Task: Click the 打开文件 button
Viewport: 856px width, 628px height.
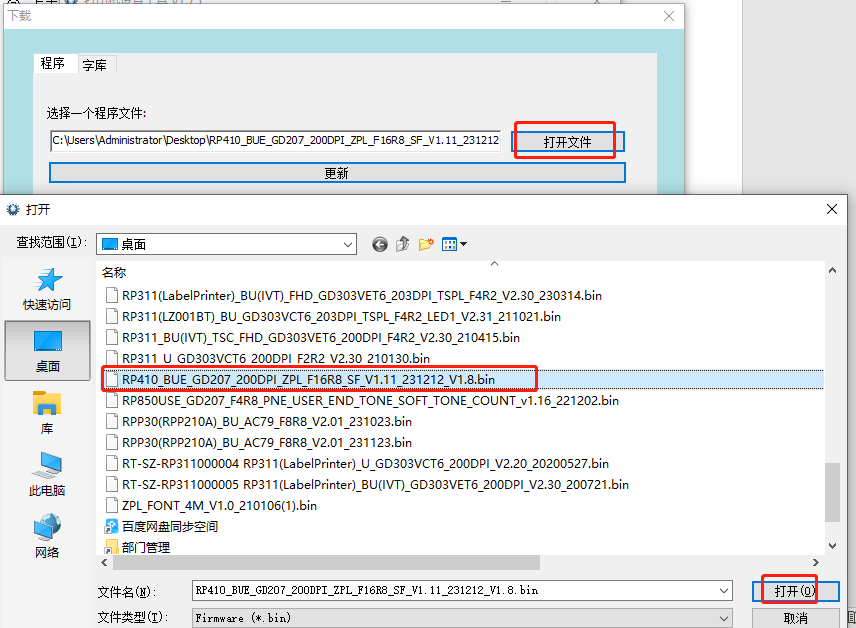Action: pos(568,142)
